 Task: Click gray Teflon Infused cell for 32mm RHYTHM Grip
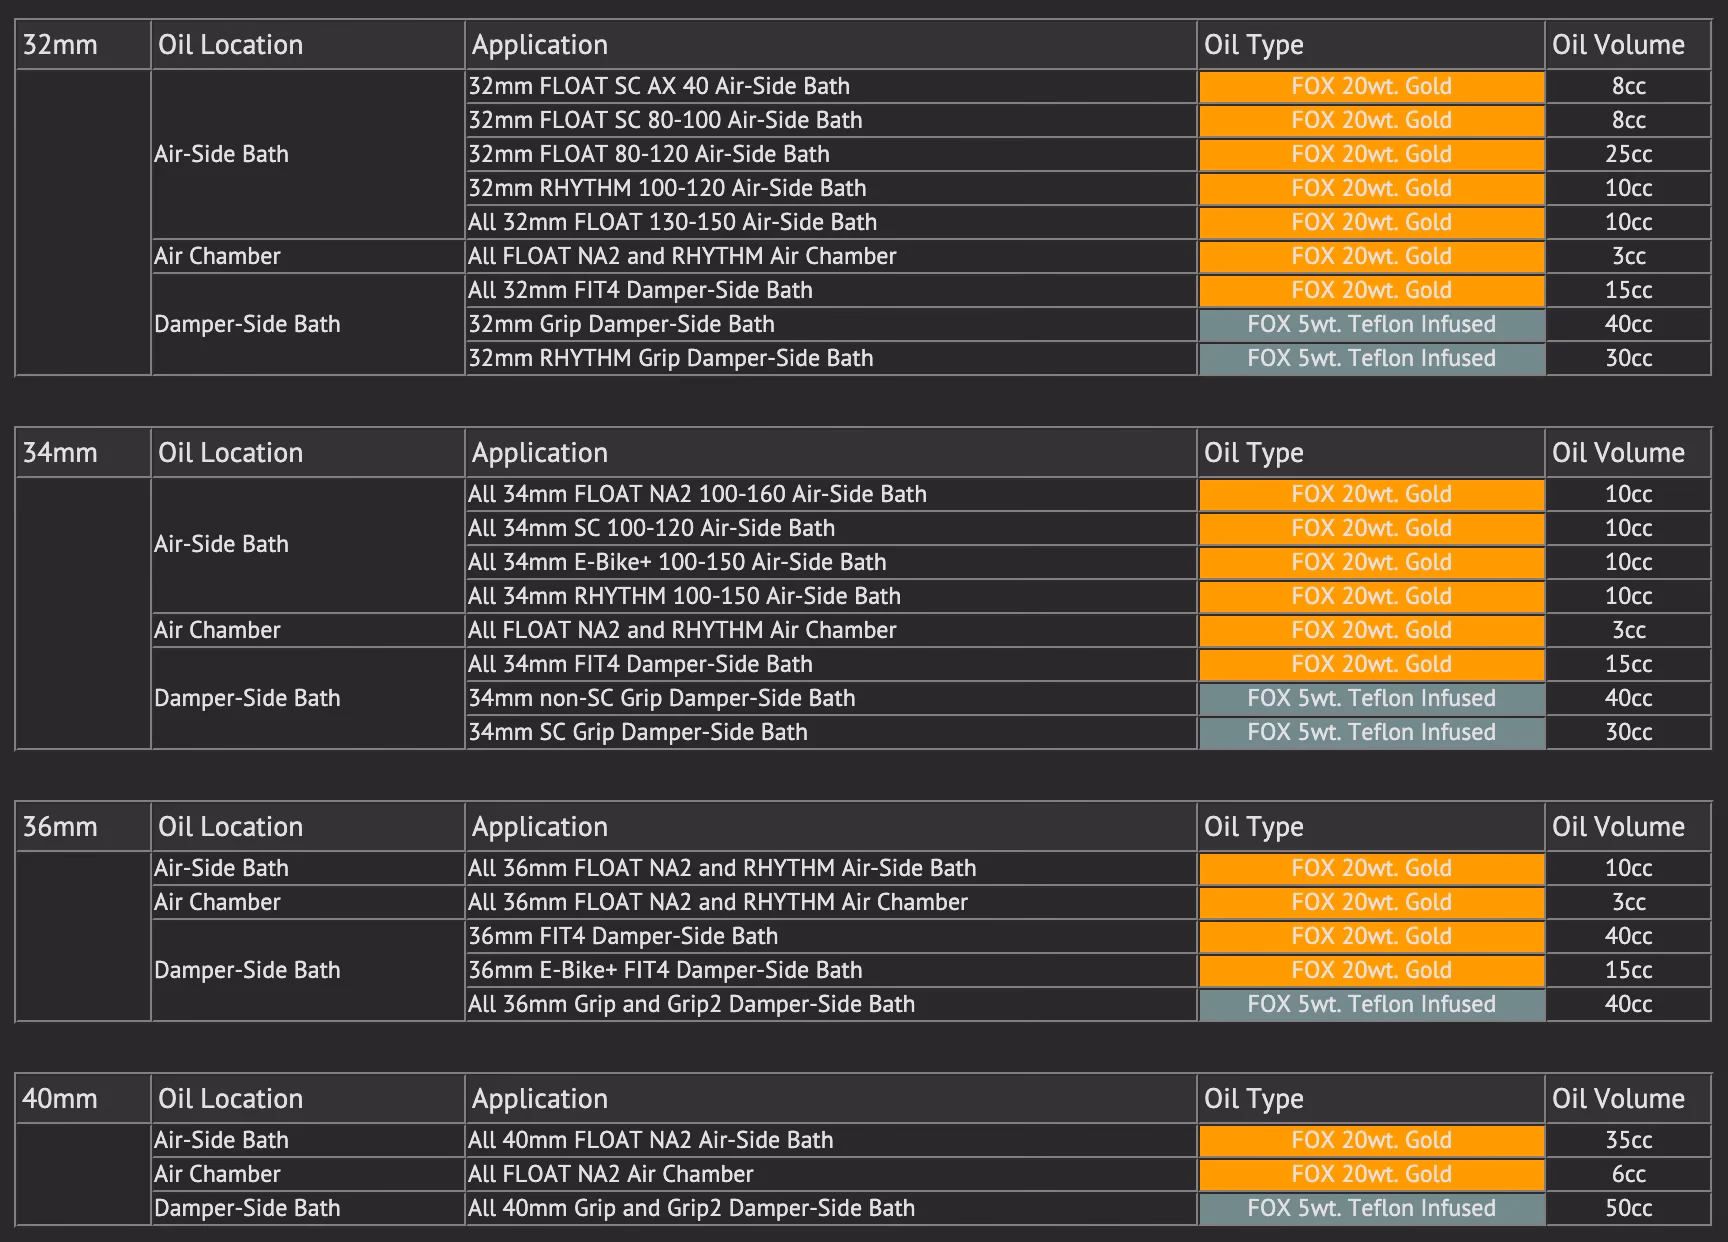pos(1371,358)
